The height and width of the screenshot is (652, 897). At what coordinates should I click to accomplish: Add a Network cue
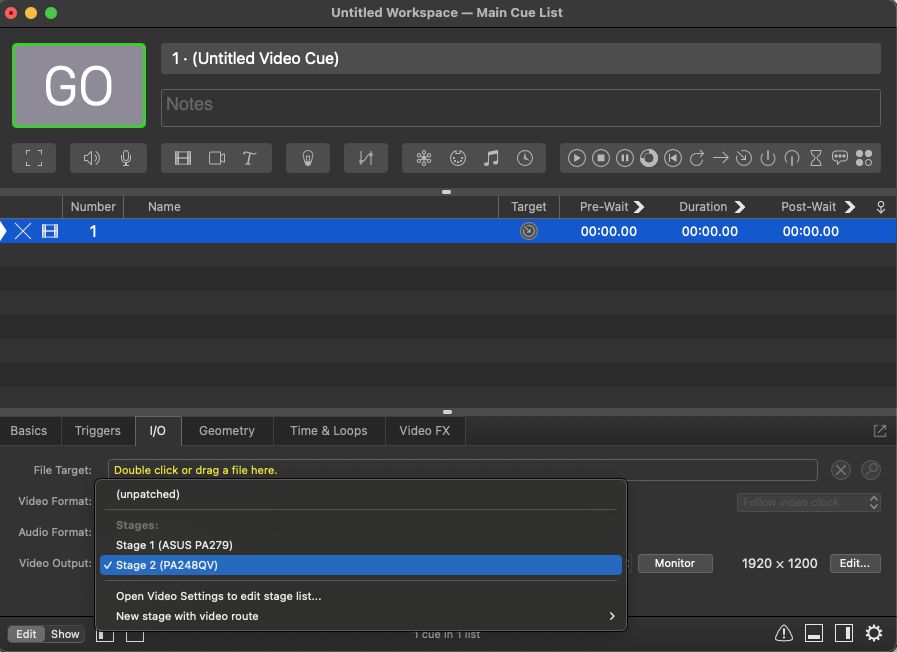(x=424, y=158)
